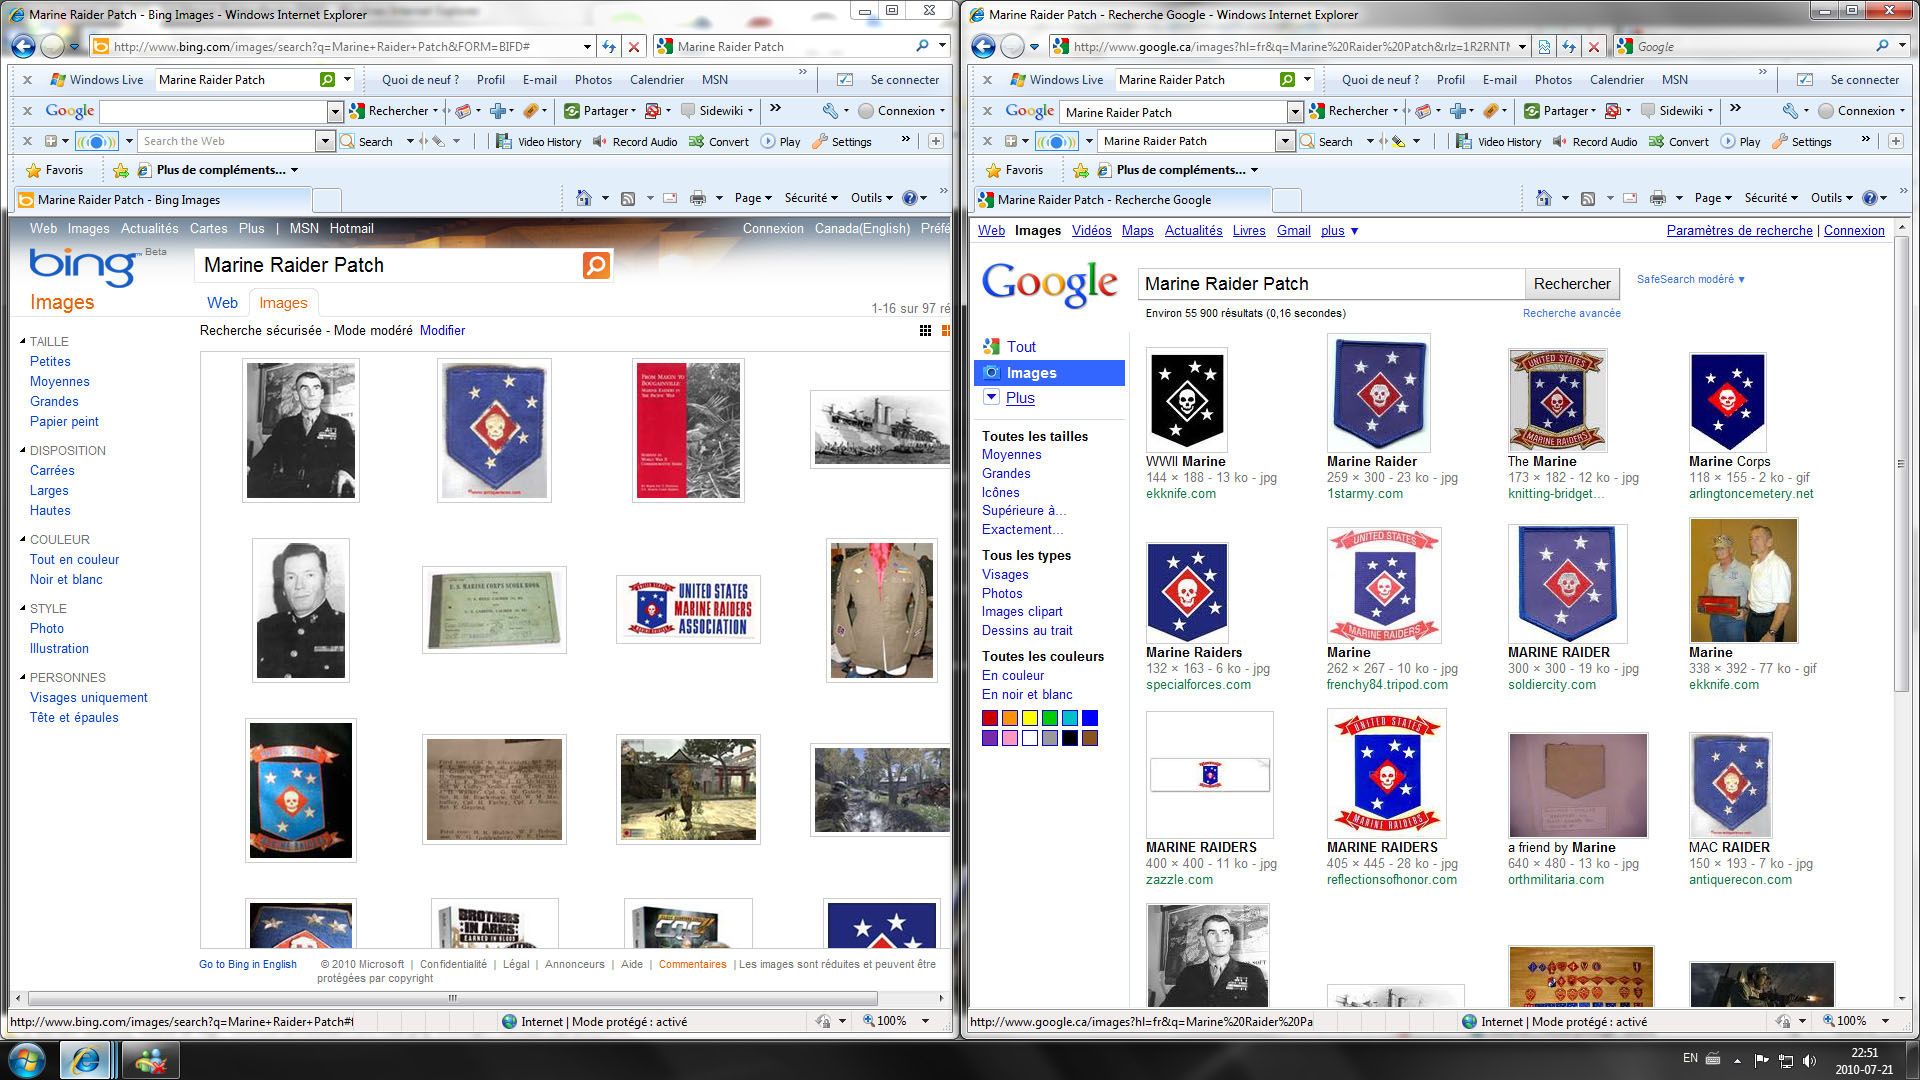Click the RSS feeds icon in the Google window

tap(1588, 198)
